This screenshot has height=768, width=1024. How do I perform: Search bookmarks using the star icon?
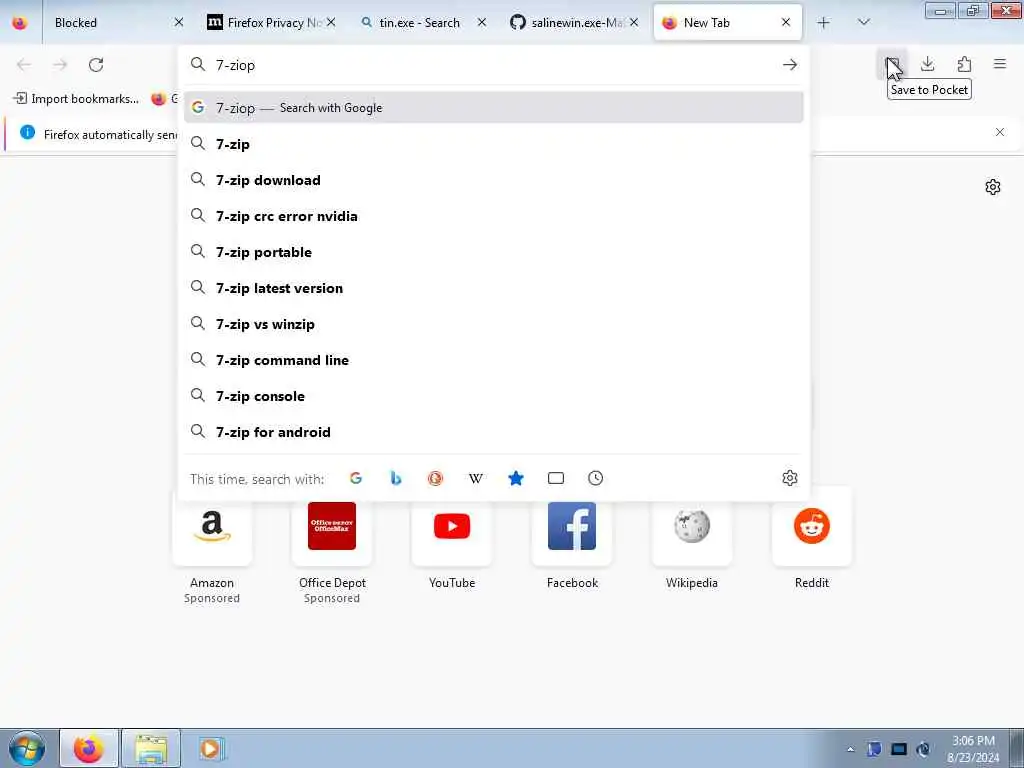pos(516,478)
